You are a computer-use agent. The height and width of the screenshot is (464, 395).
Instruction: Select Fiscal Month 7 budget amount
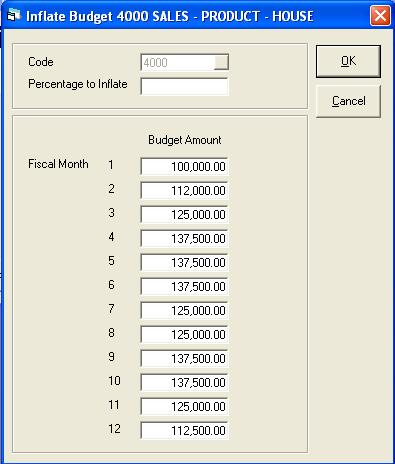point(184,310)
